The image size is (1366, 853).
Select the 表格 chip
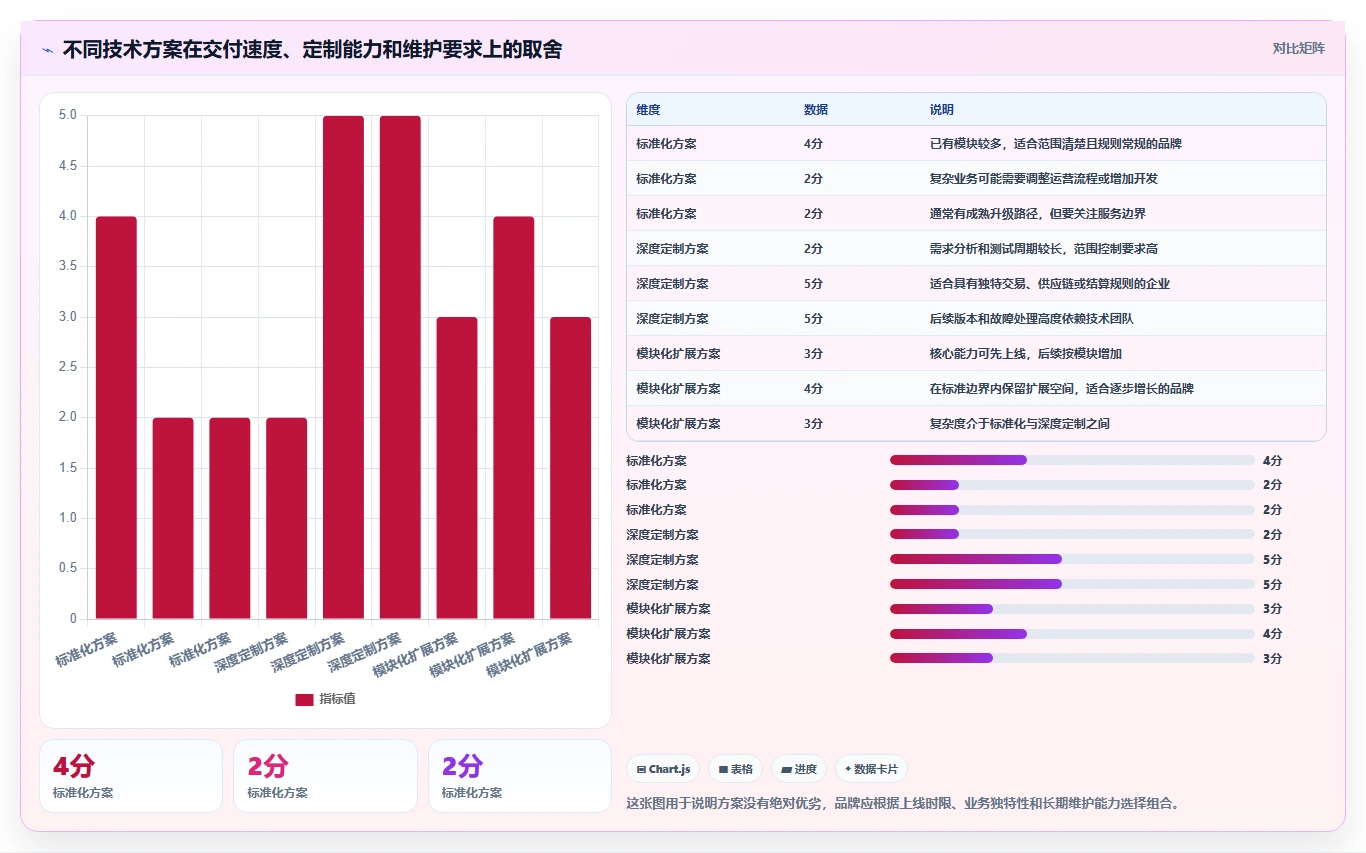735,769
